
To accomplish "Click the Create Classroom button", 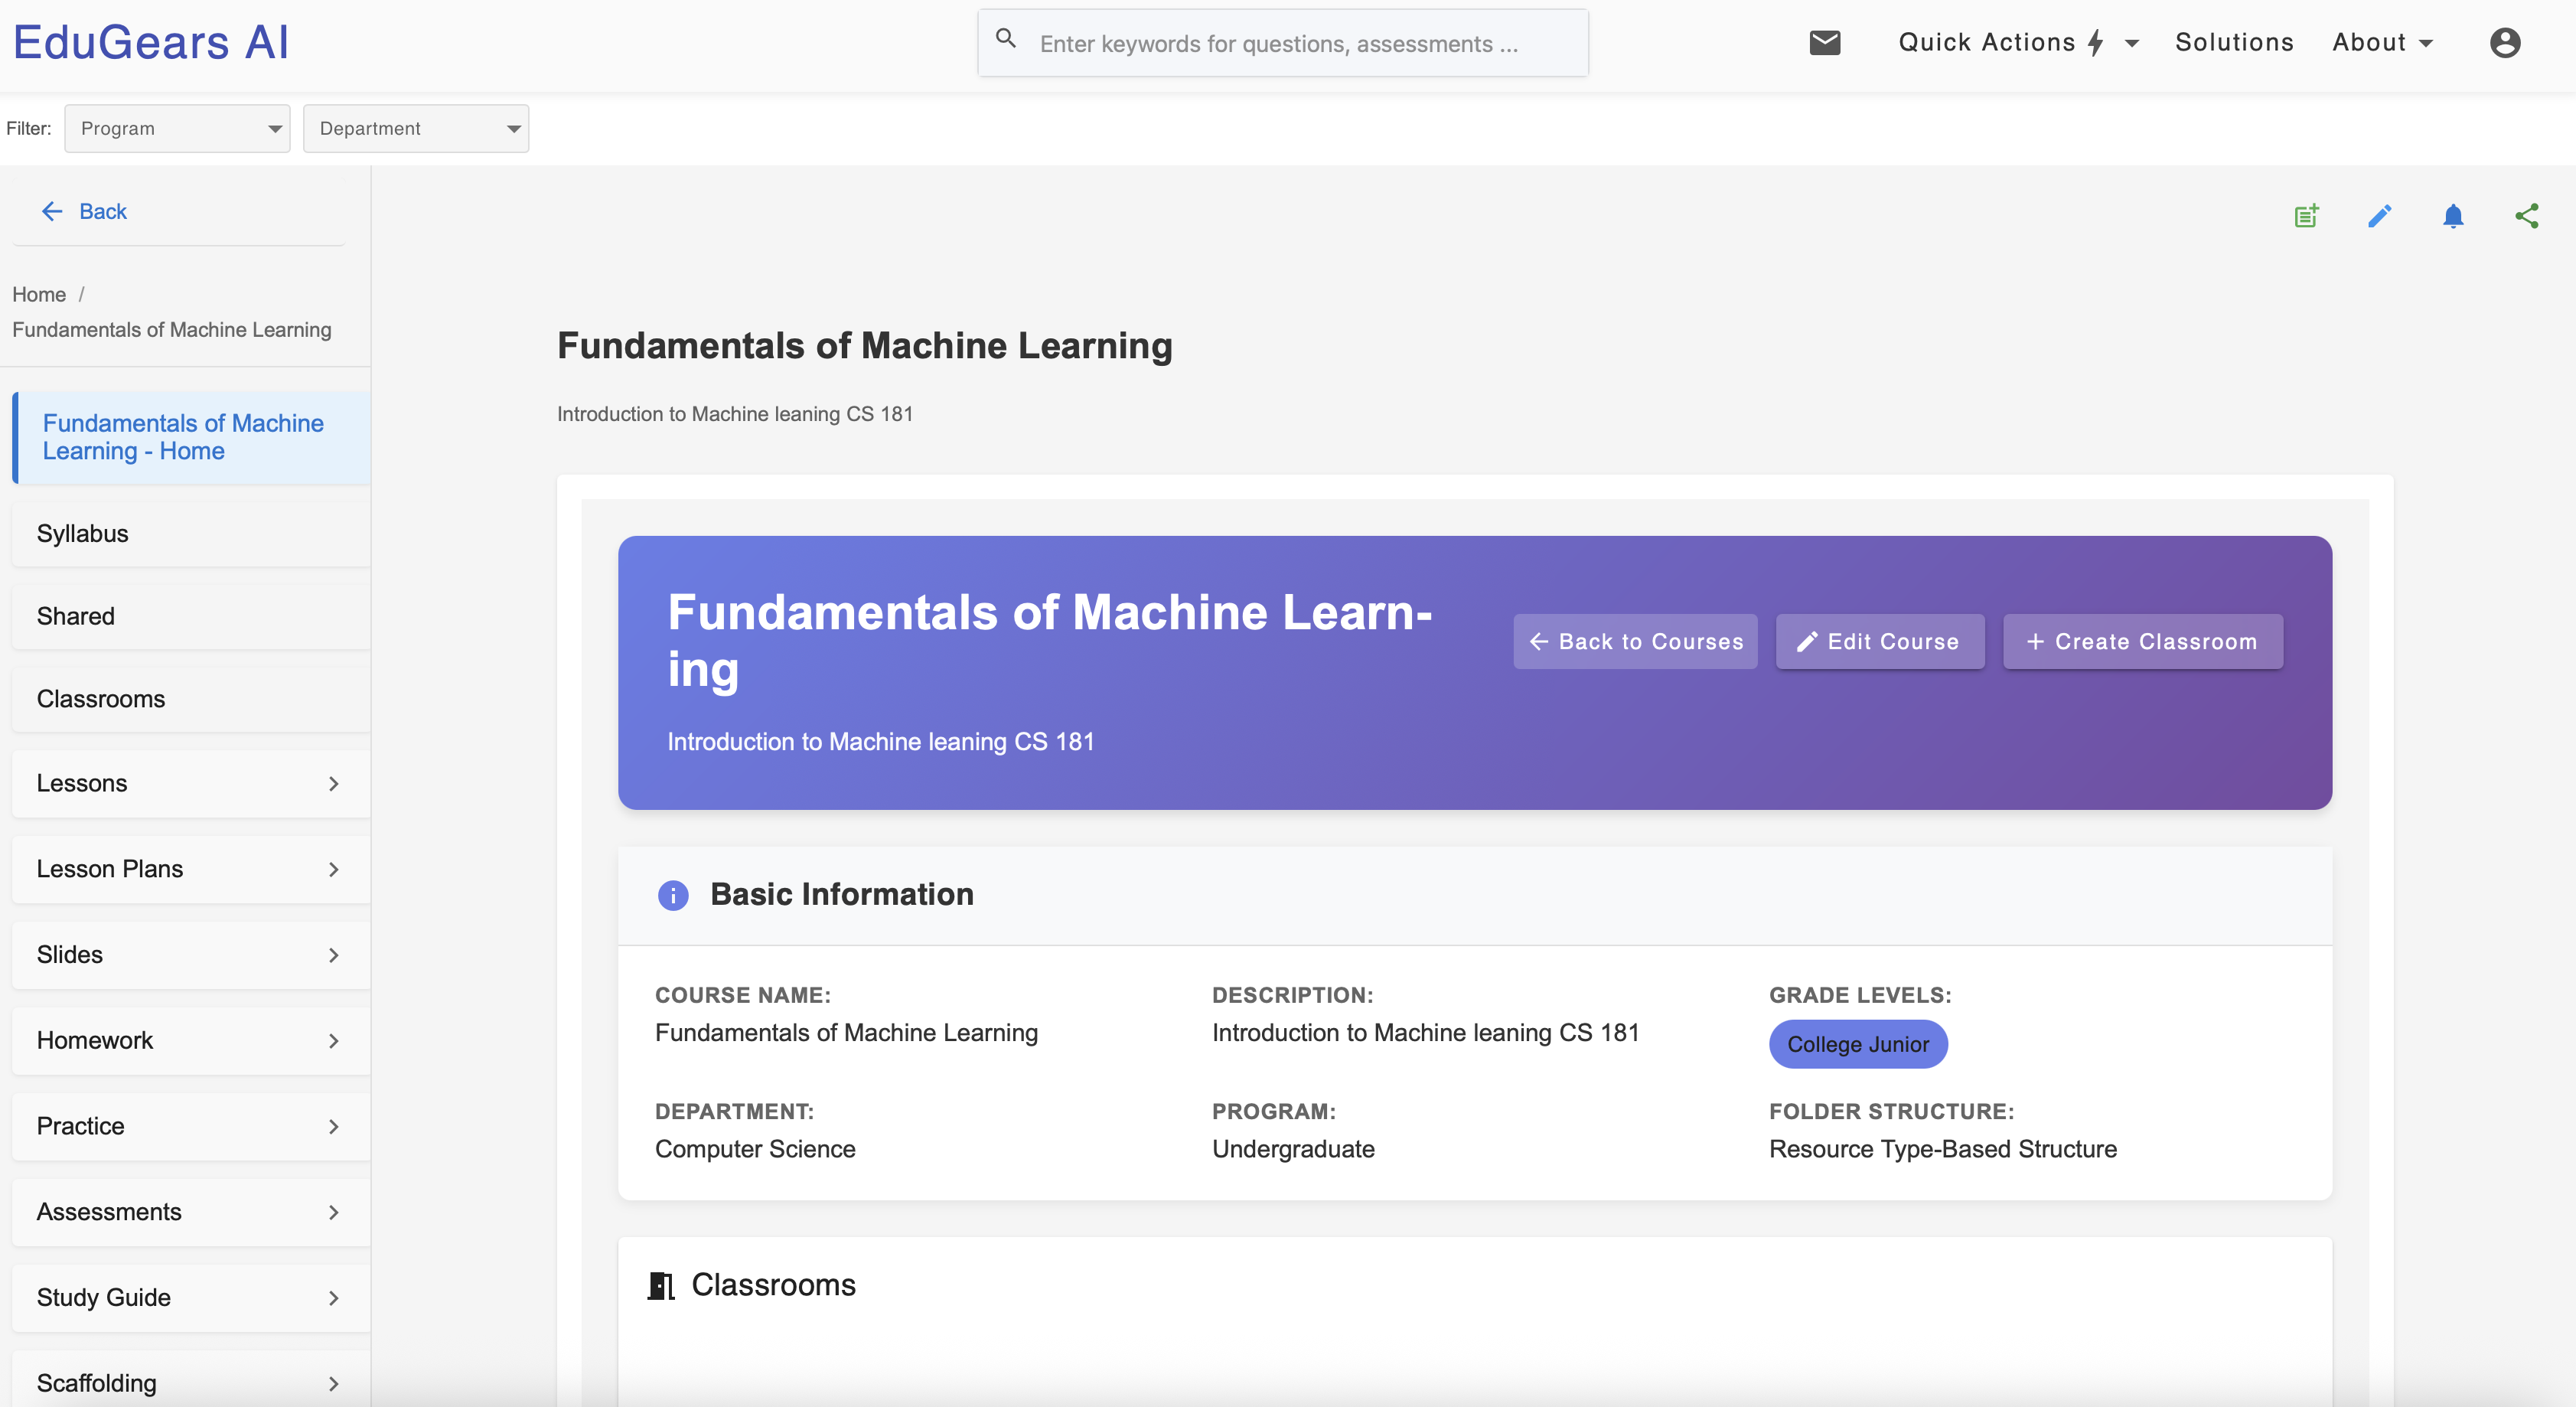I will (2142, 641).
